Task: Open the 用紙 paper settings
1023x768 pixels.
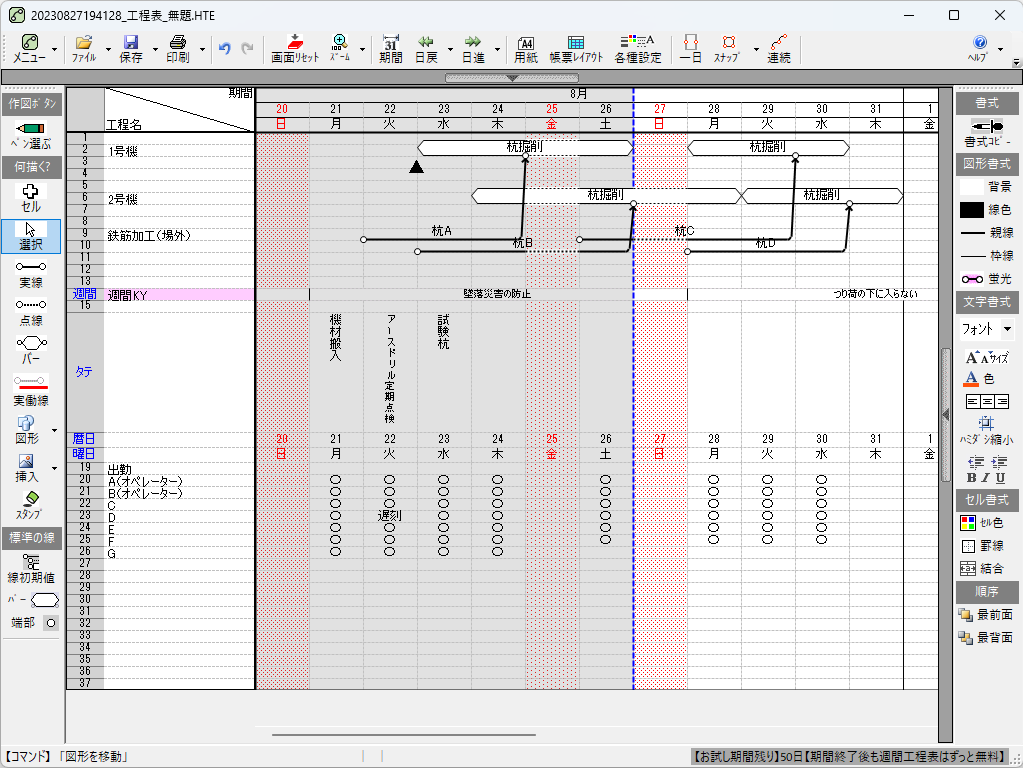Action: [526, 48]
